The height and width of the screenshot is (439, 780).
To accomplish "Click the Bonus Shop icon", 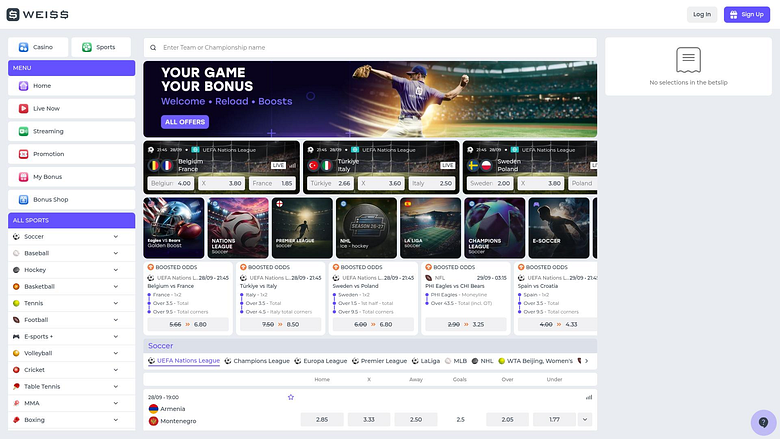I will pos(23,199).
